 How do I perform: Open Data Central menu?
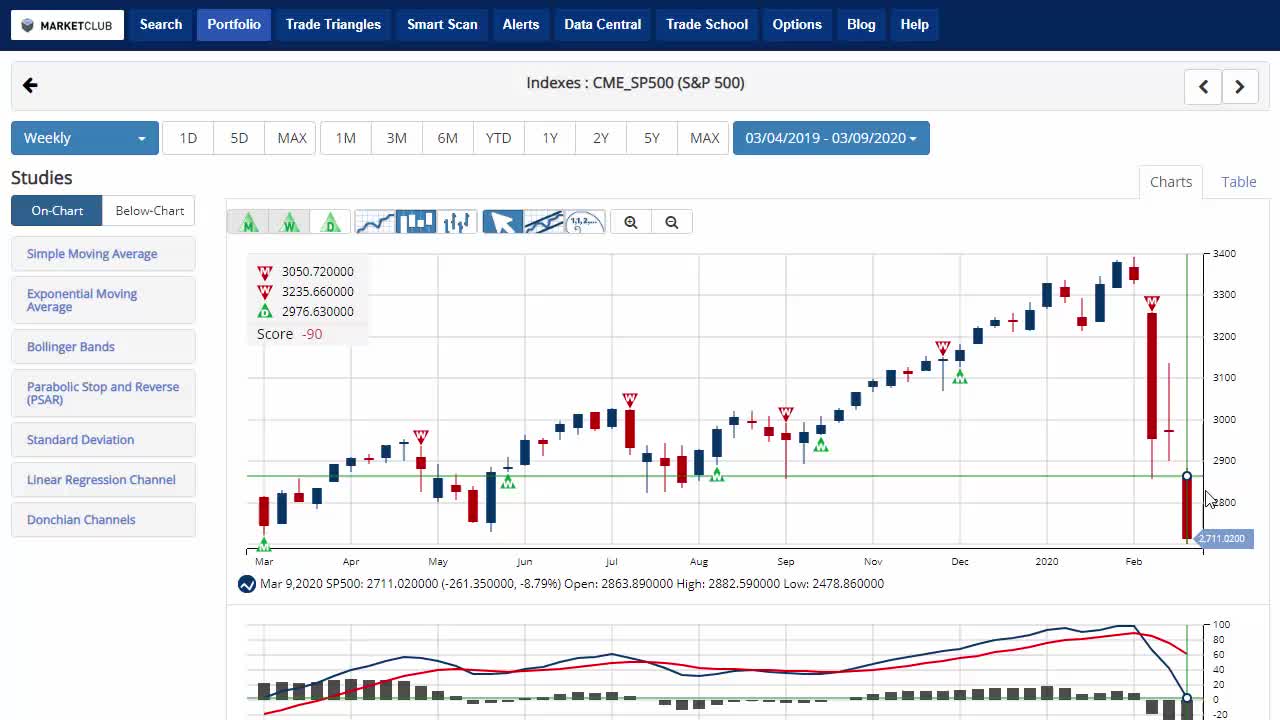602,25
